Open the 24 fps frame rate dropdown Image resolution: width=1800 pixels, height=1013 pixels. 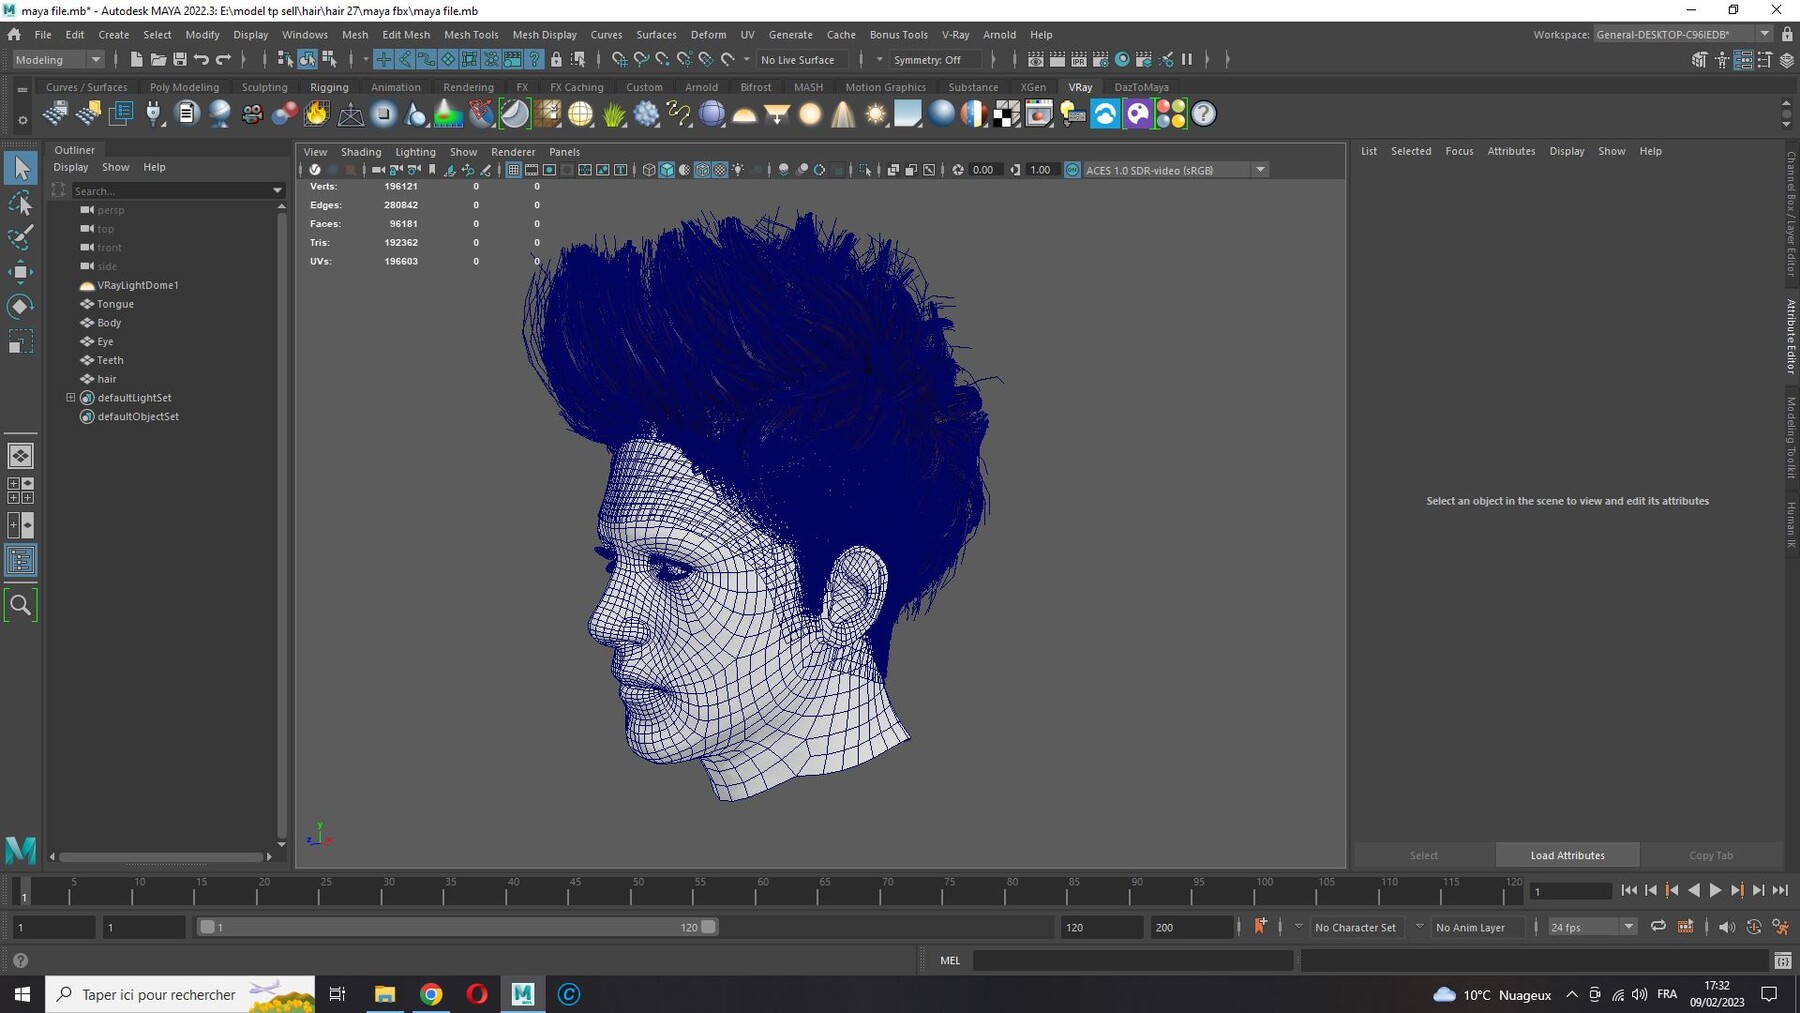click(x=1592, y=927)
